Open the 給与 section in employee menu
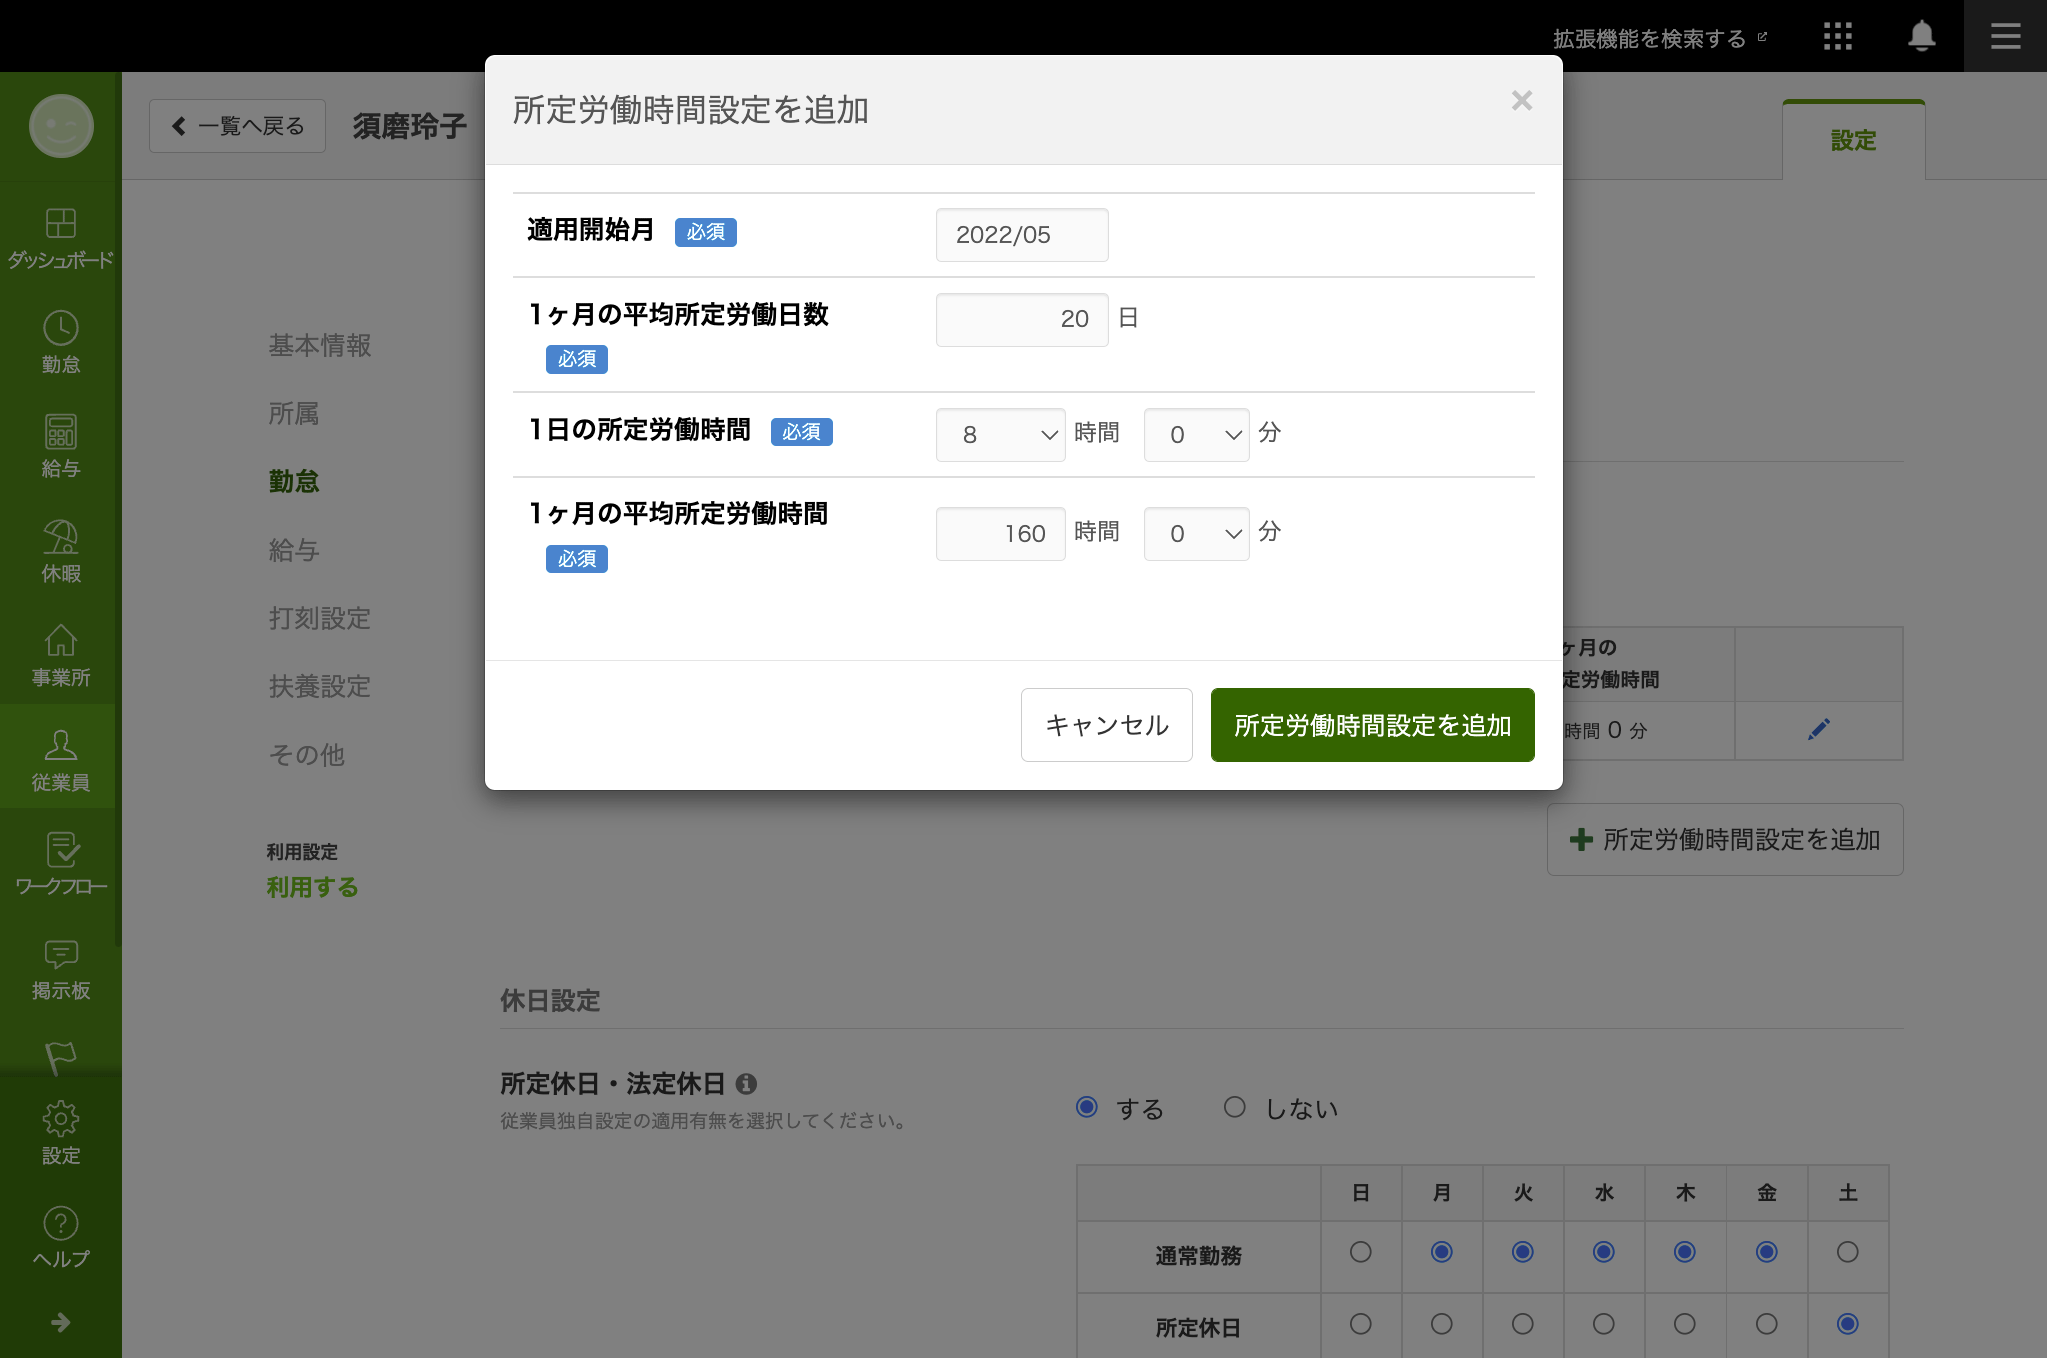 [x=294, y=550]
